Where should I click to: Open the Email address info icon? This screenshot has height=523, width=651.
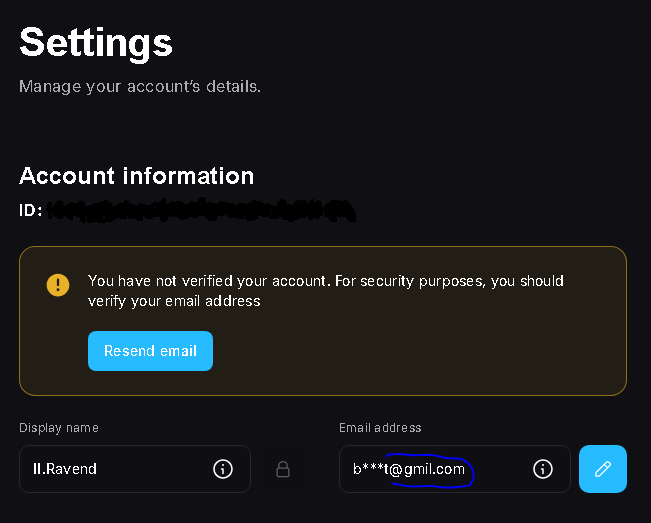(x=543, y=469)
